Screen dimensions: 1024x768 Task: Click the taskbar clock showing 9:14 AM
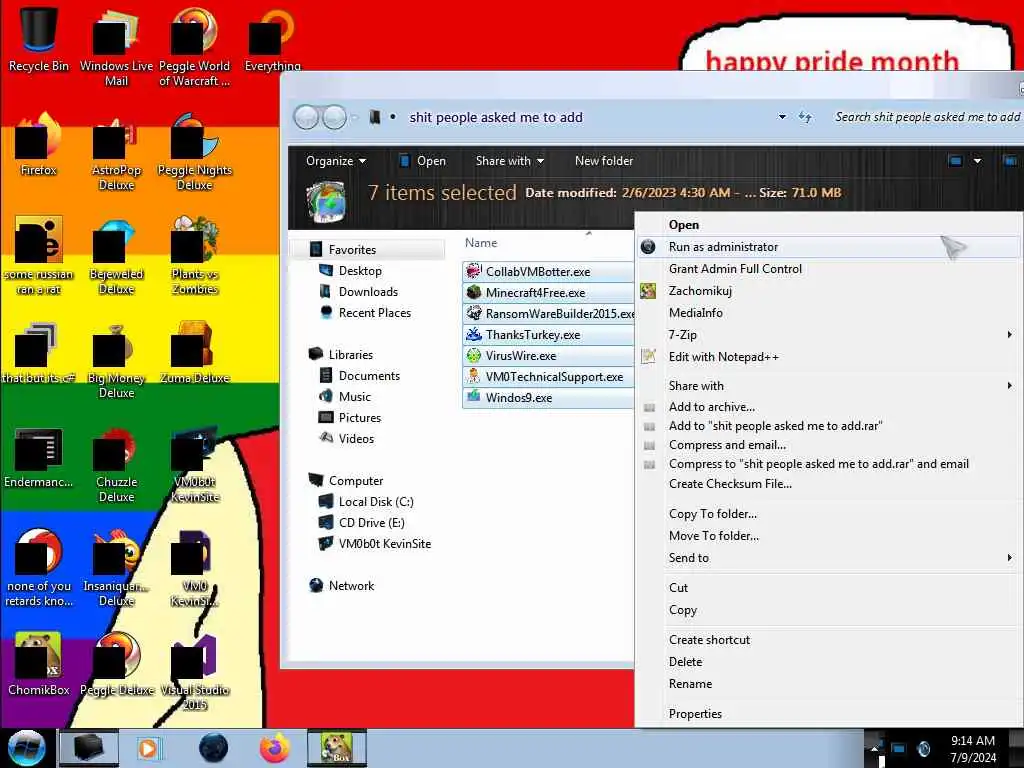click(973, 748)
